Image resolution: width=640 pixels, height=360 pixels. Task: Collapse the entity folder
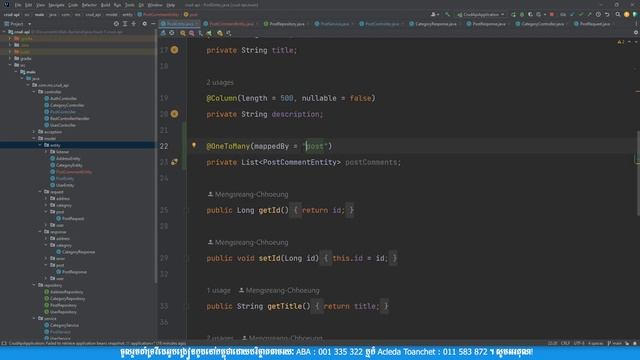click(40, 145)
